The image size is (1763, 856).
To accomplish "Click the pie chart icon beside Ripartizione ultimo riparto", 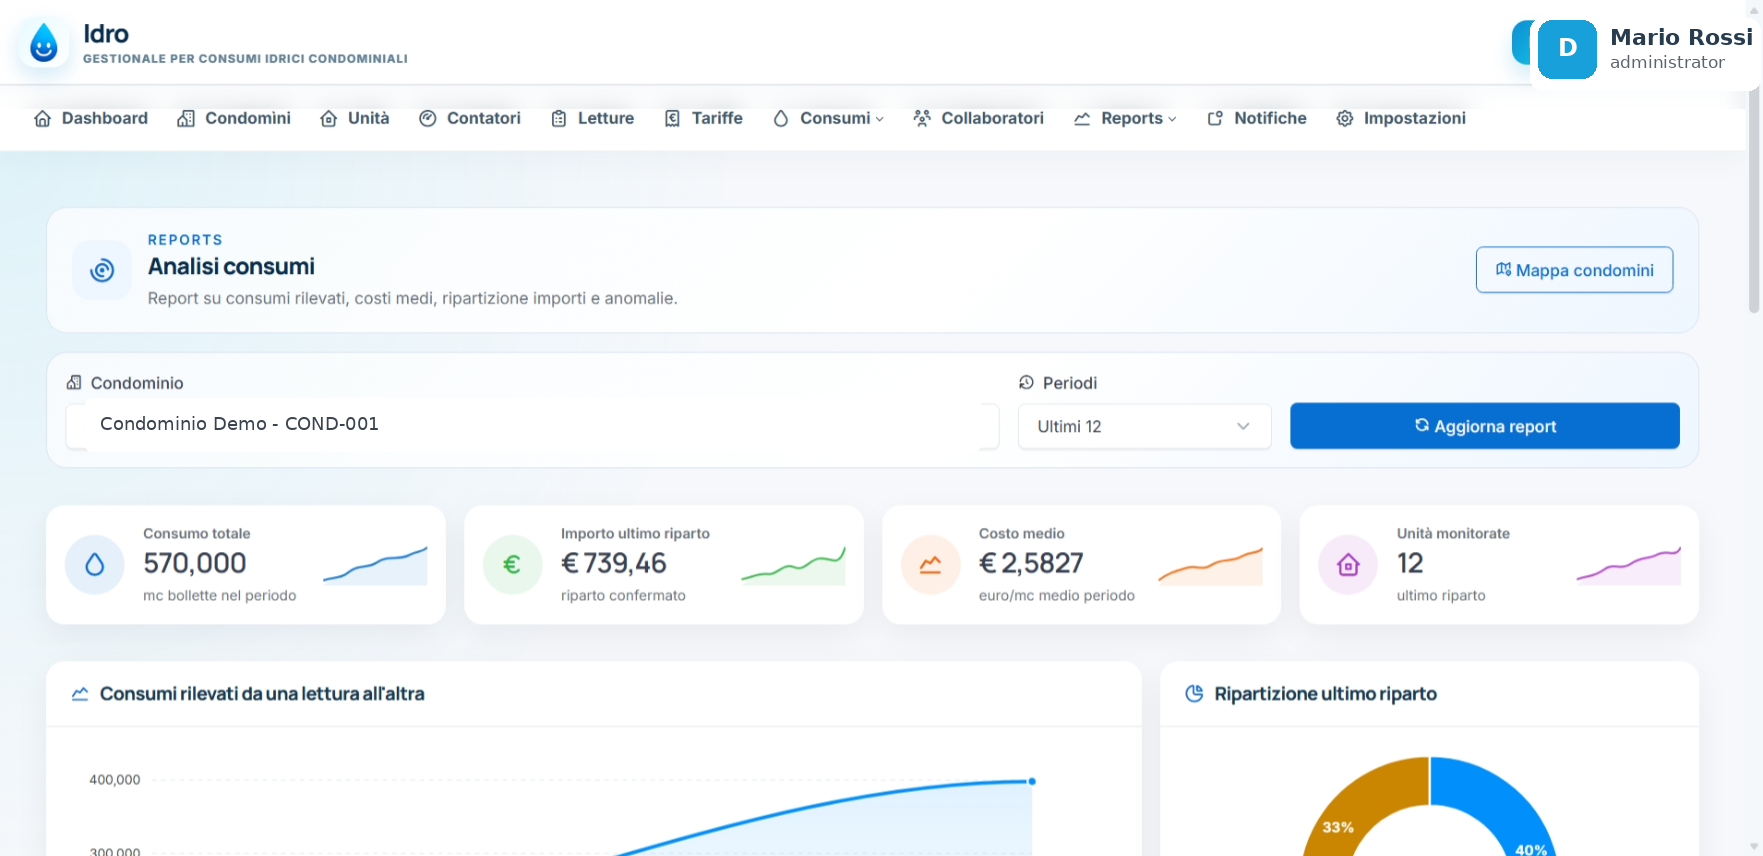I will [1194, 694].
